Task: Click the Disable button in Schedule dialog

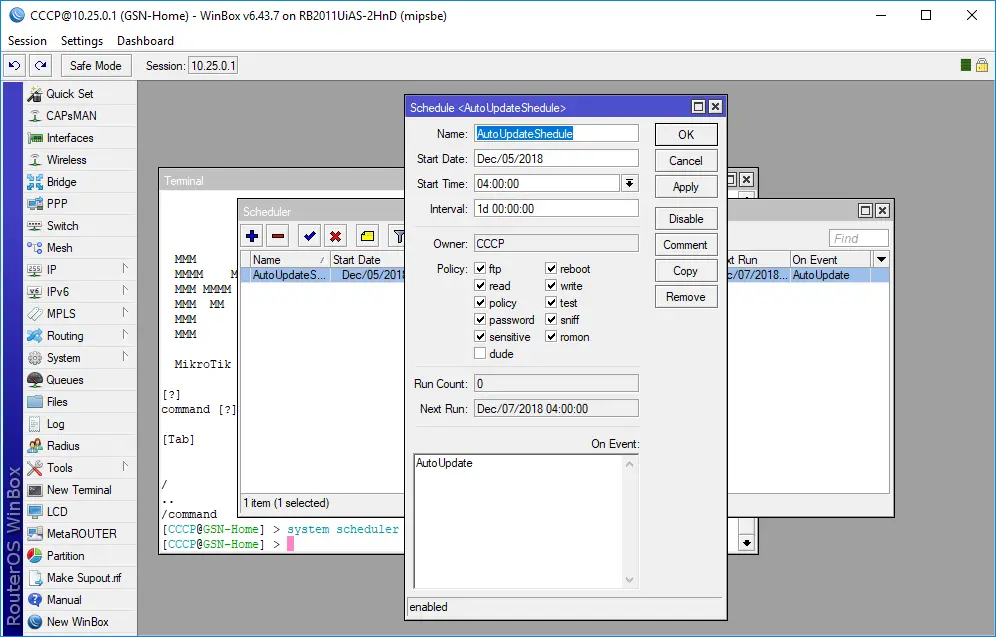Action: pyautogui.click(x=686, y=219)
